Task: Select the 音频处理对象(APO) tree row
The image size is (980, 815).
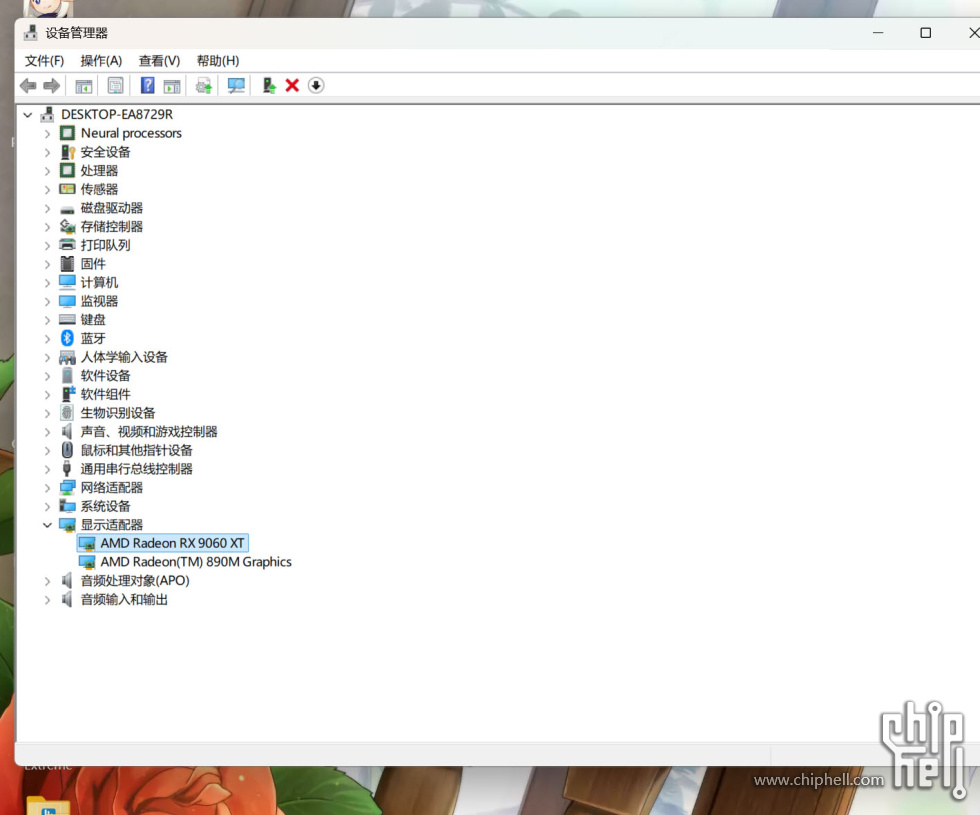Action: [x=134, y=581]
